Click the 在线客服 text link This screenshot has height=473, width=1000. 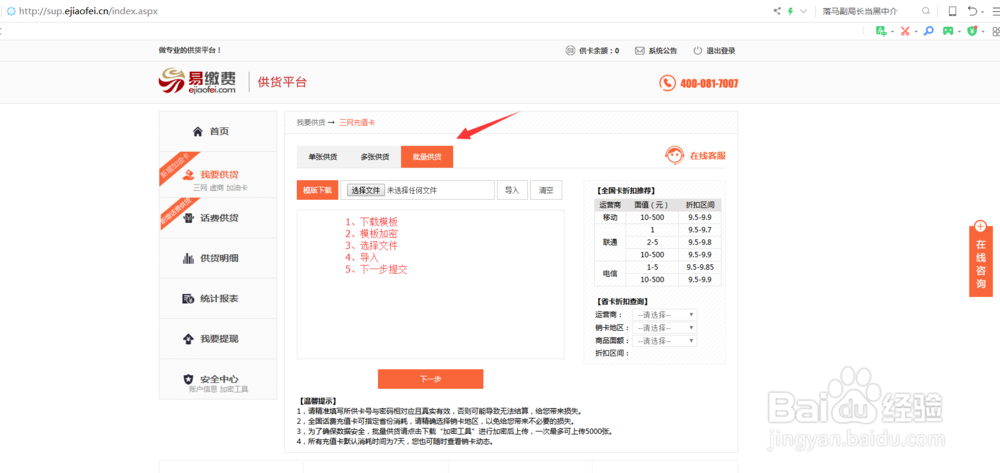(x=708, y=156)
